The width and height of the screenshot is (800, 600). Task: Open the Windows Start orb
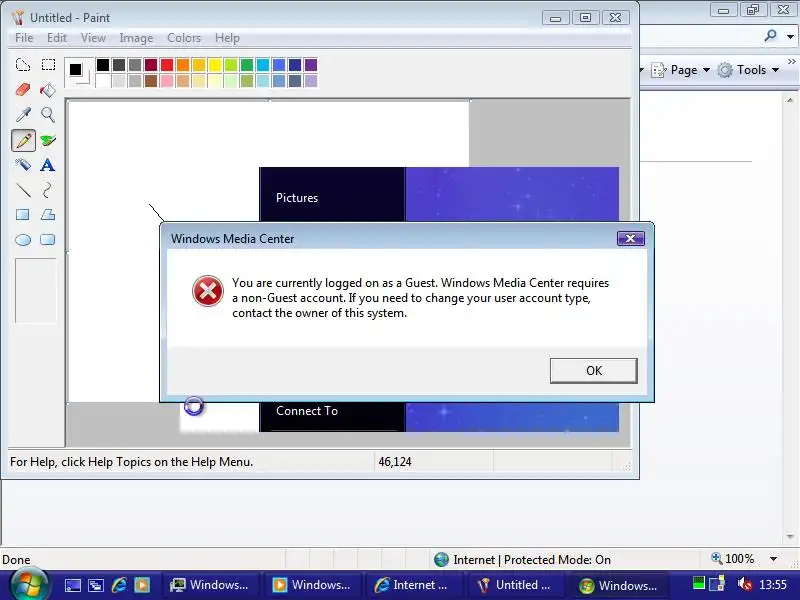[x=28, y=584]
